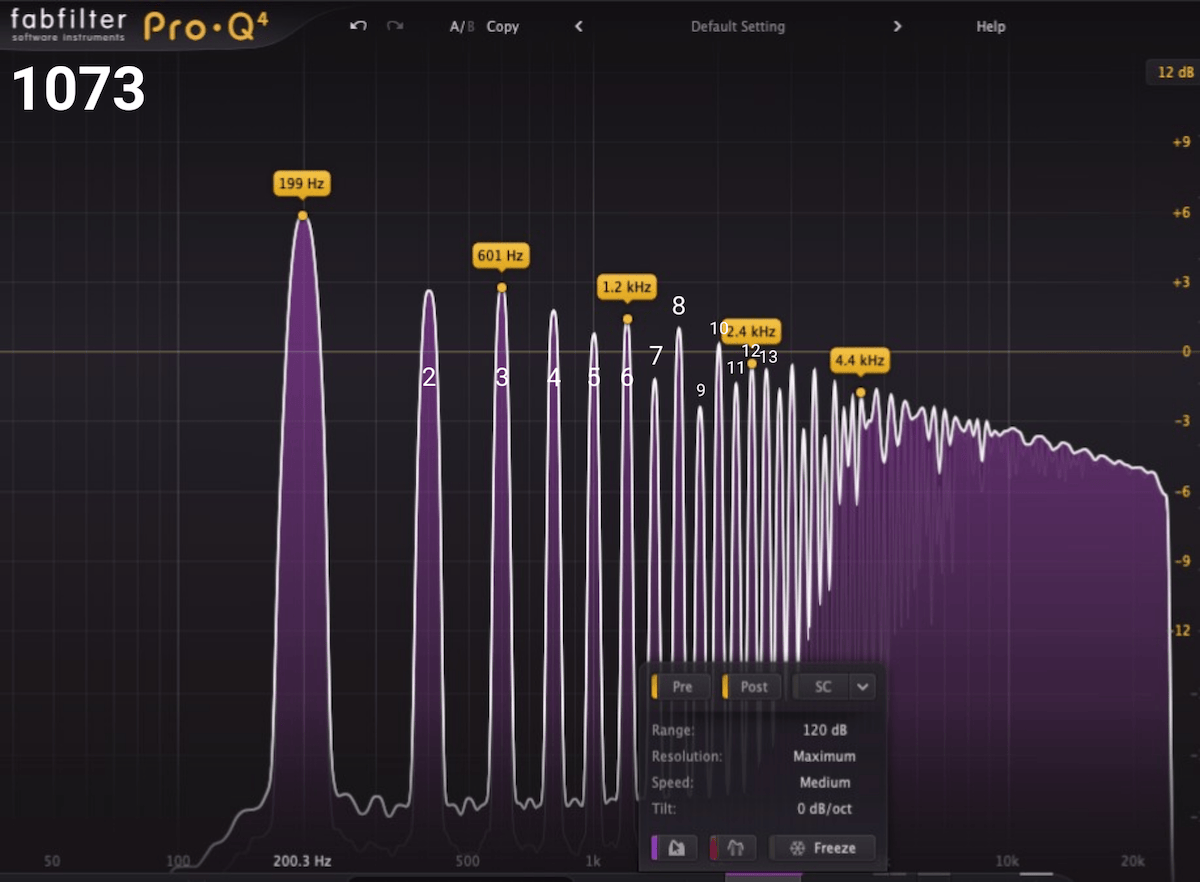Open the 12 dB display range selector
This screenshot has height=882, width=1200.
coord(1175,72)
